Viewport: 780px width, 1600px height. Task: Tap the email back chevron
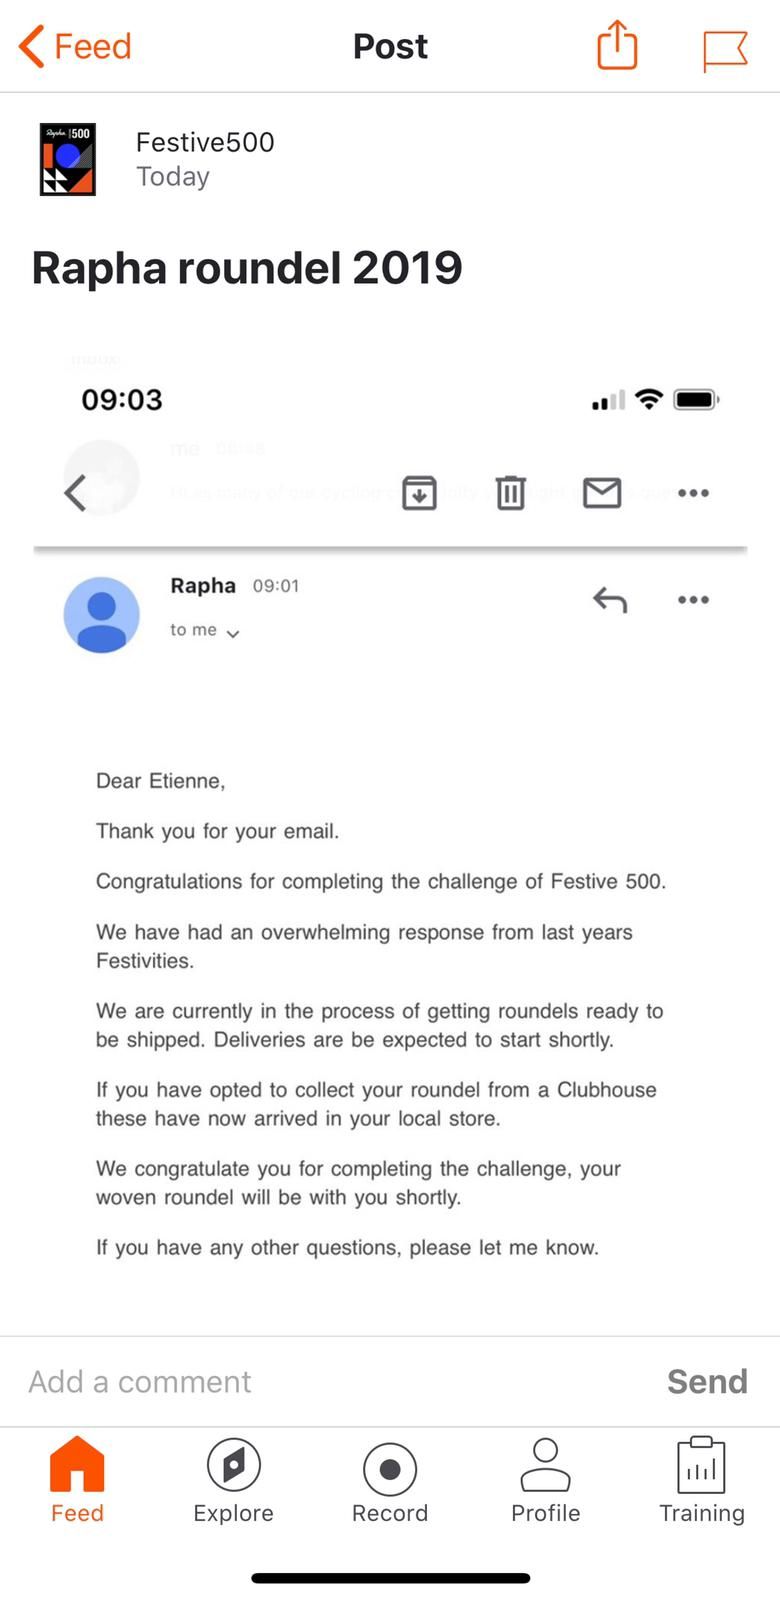pos(75,492)
